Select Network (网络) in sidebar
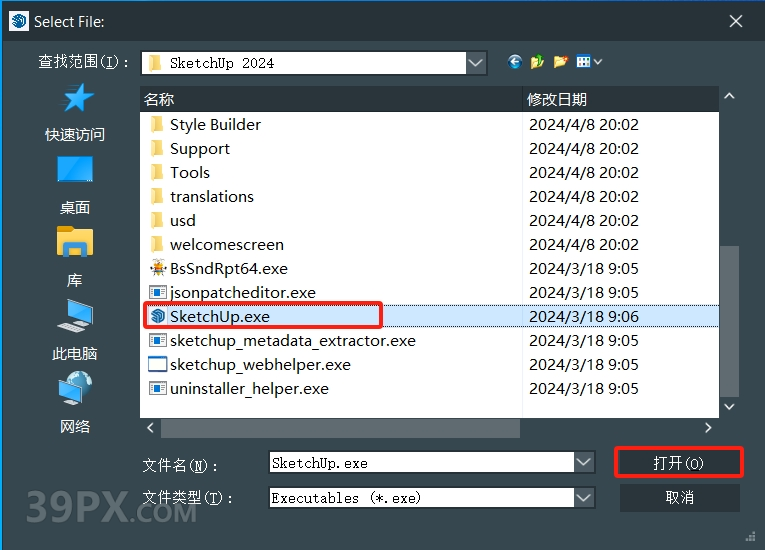The height and width of the screenshot is (550, 765). click(75, 403)
